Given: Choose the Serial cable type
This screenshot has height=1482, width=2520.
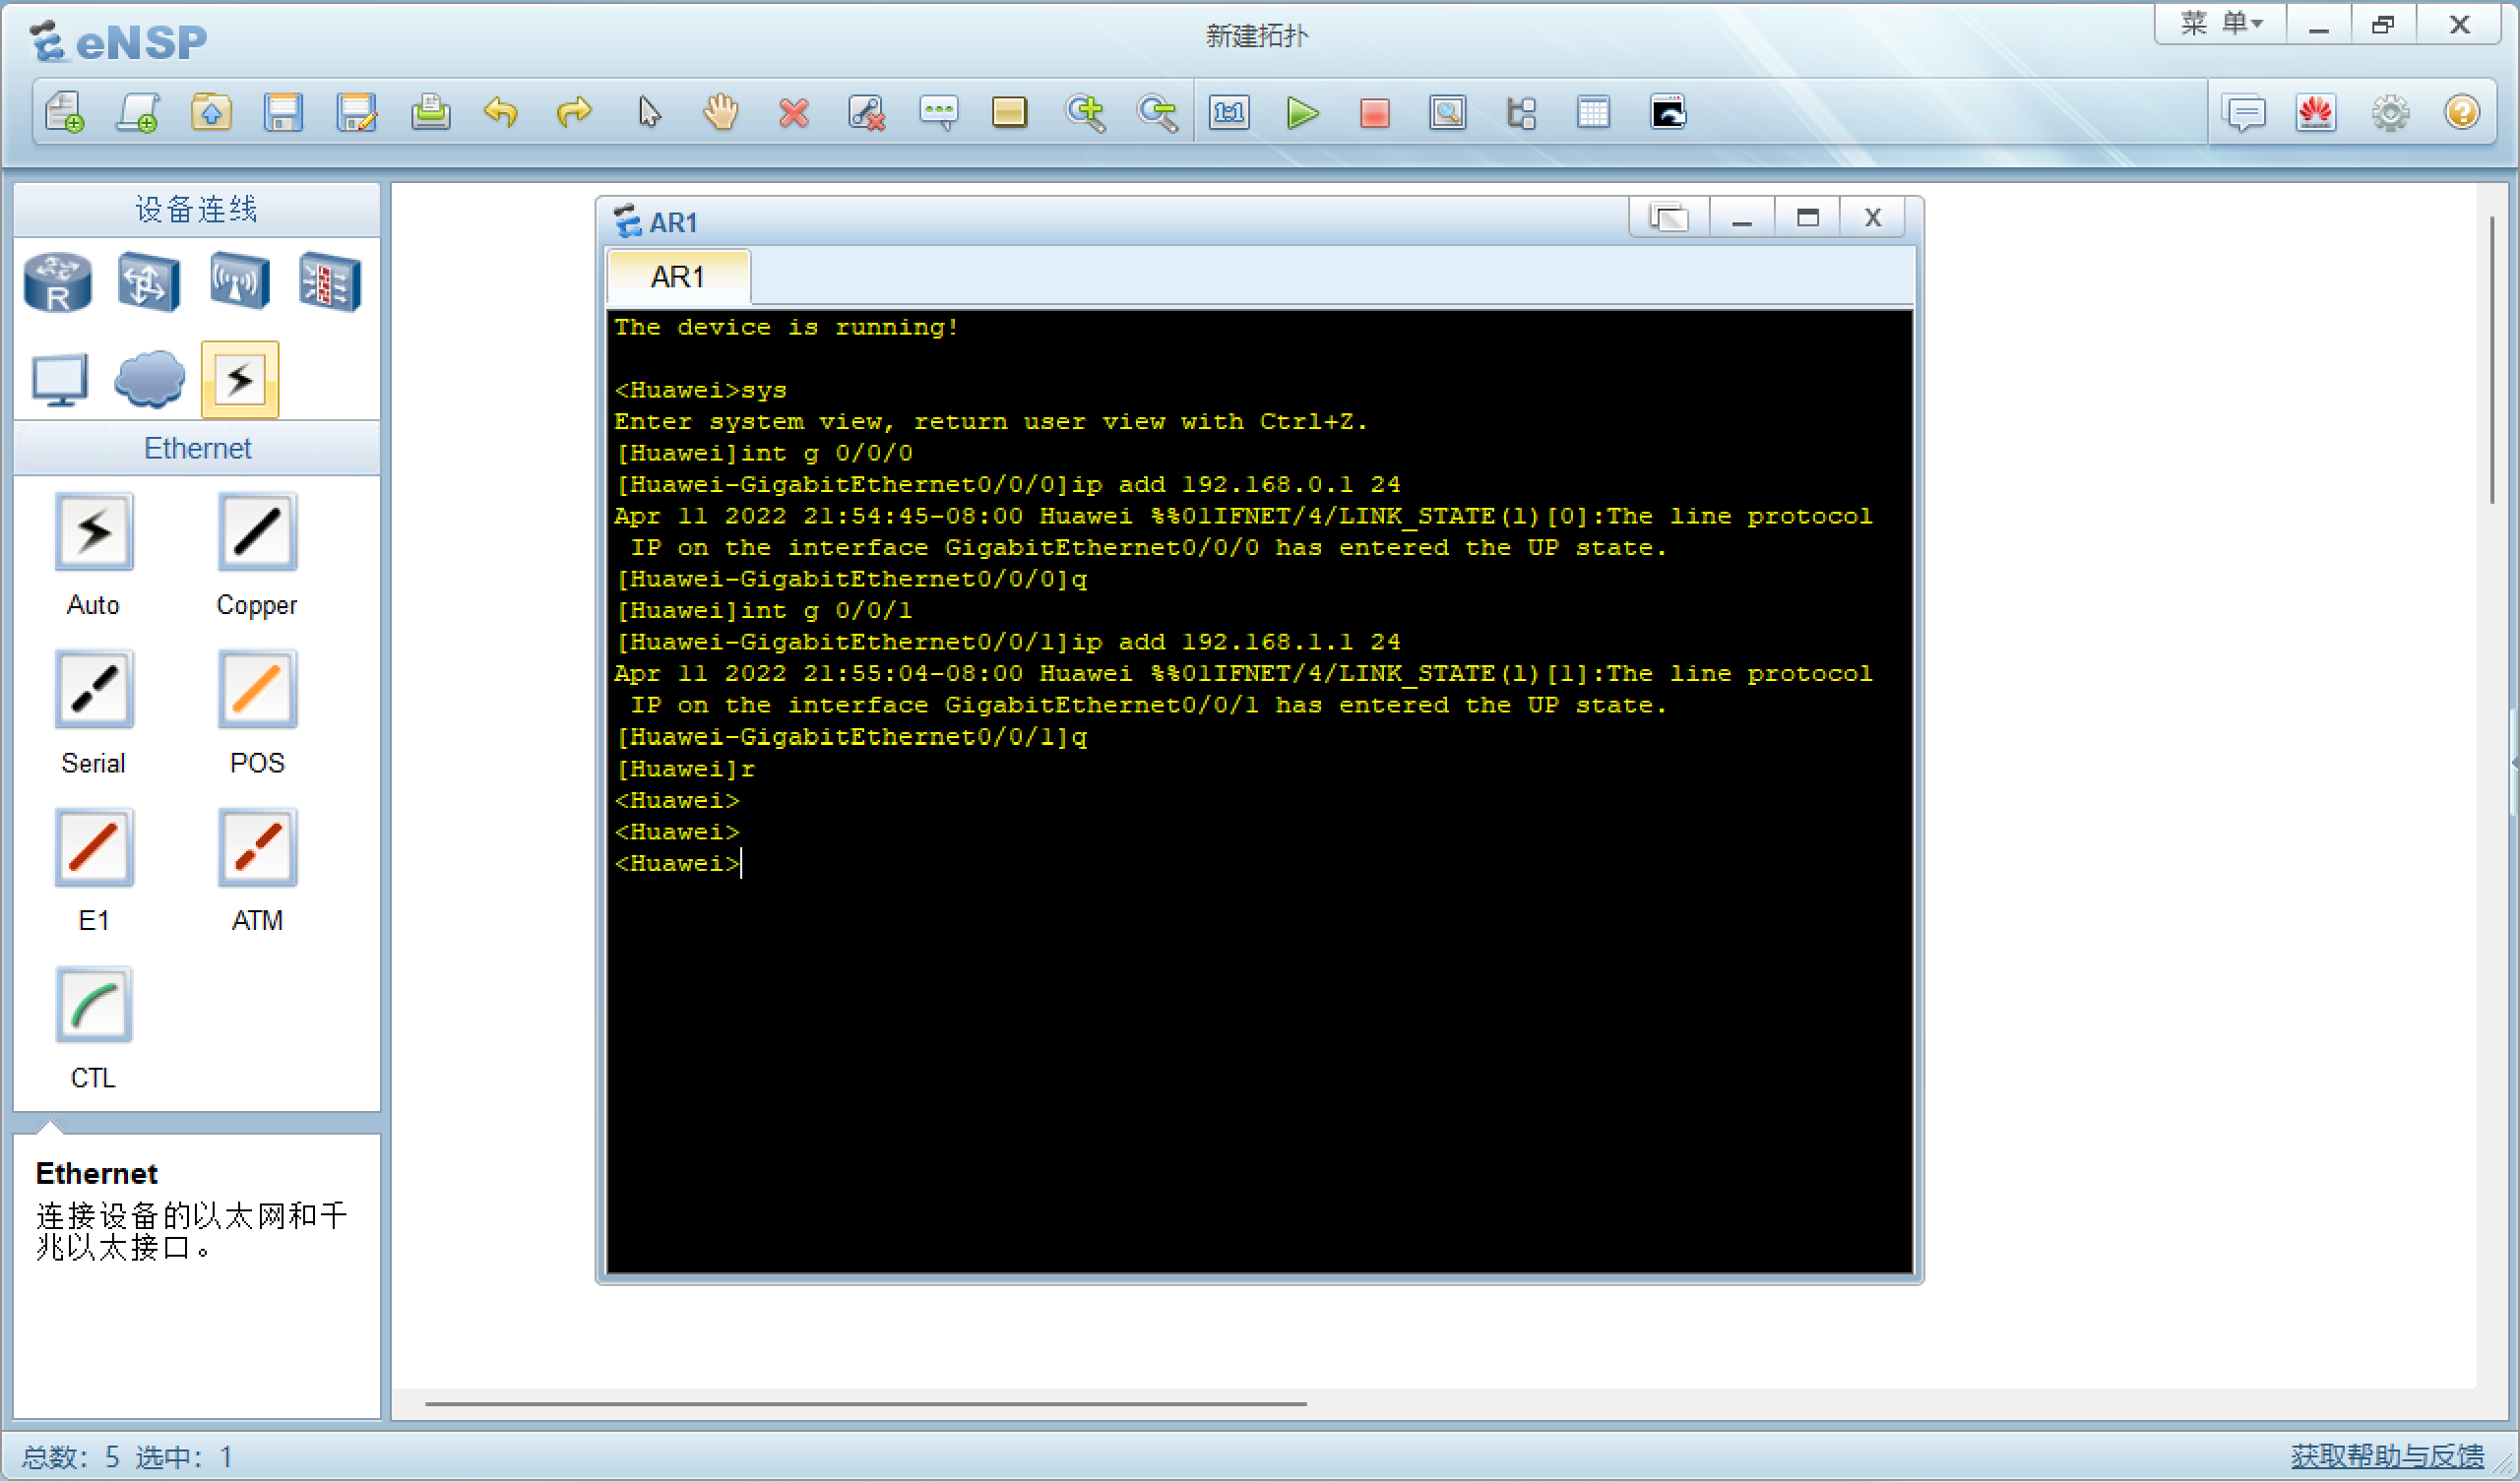Looking at the screenshot, I should [93, 690].
